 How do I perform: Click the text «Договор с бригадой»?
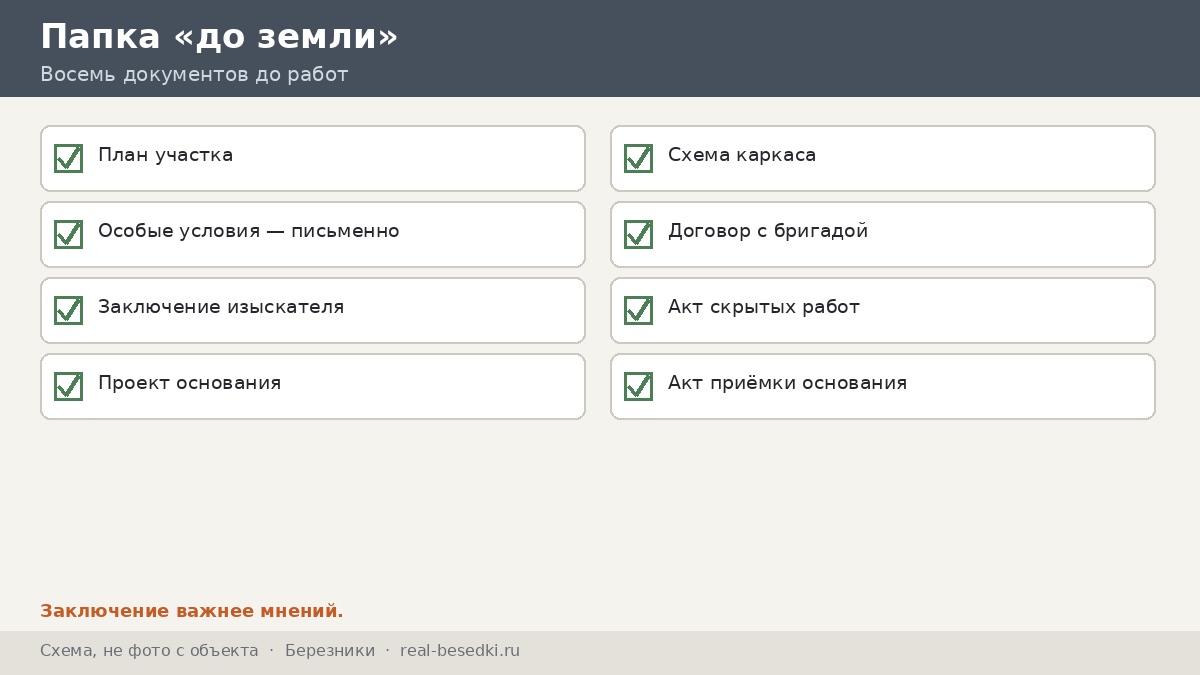point(768,231)
